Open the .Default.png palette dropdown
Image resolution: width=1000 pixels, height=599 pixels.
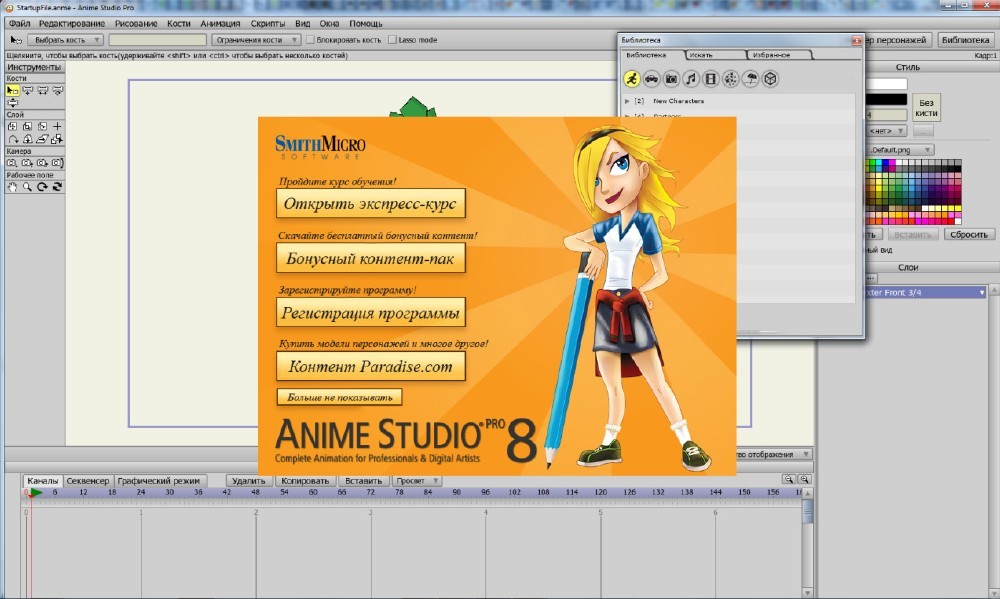point(900,150)
